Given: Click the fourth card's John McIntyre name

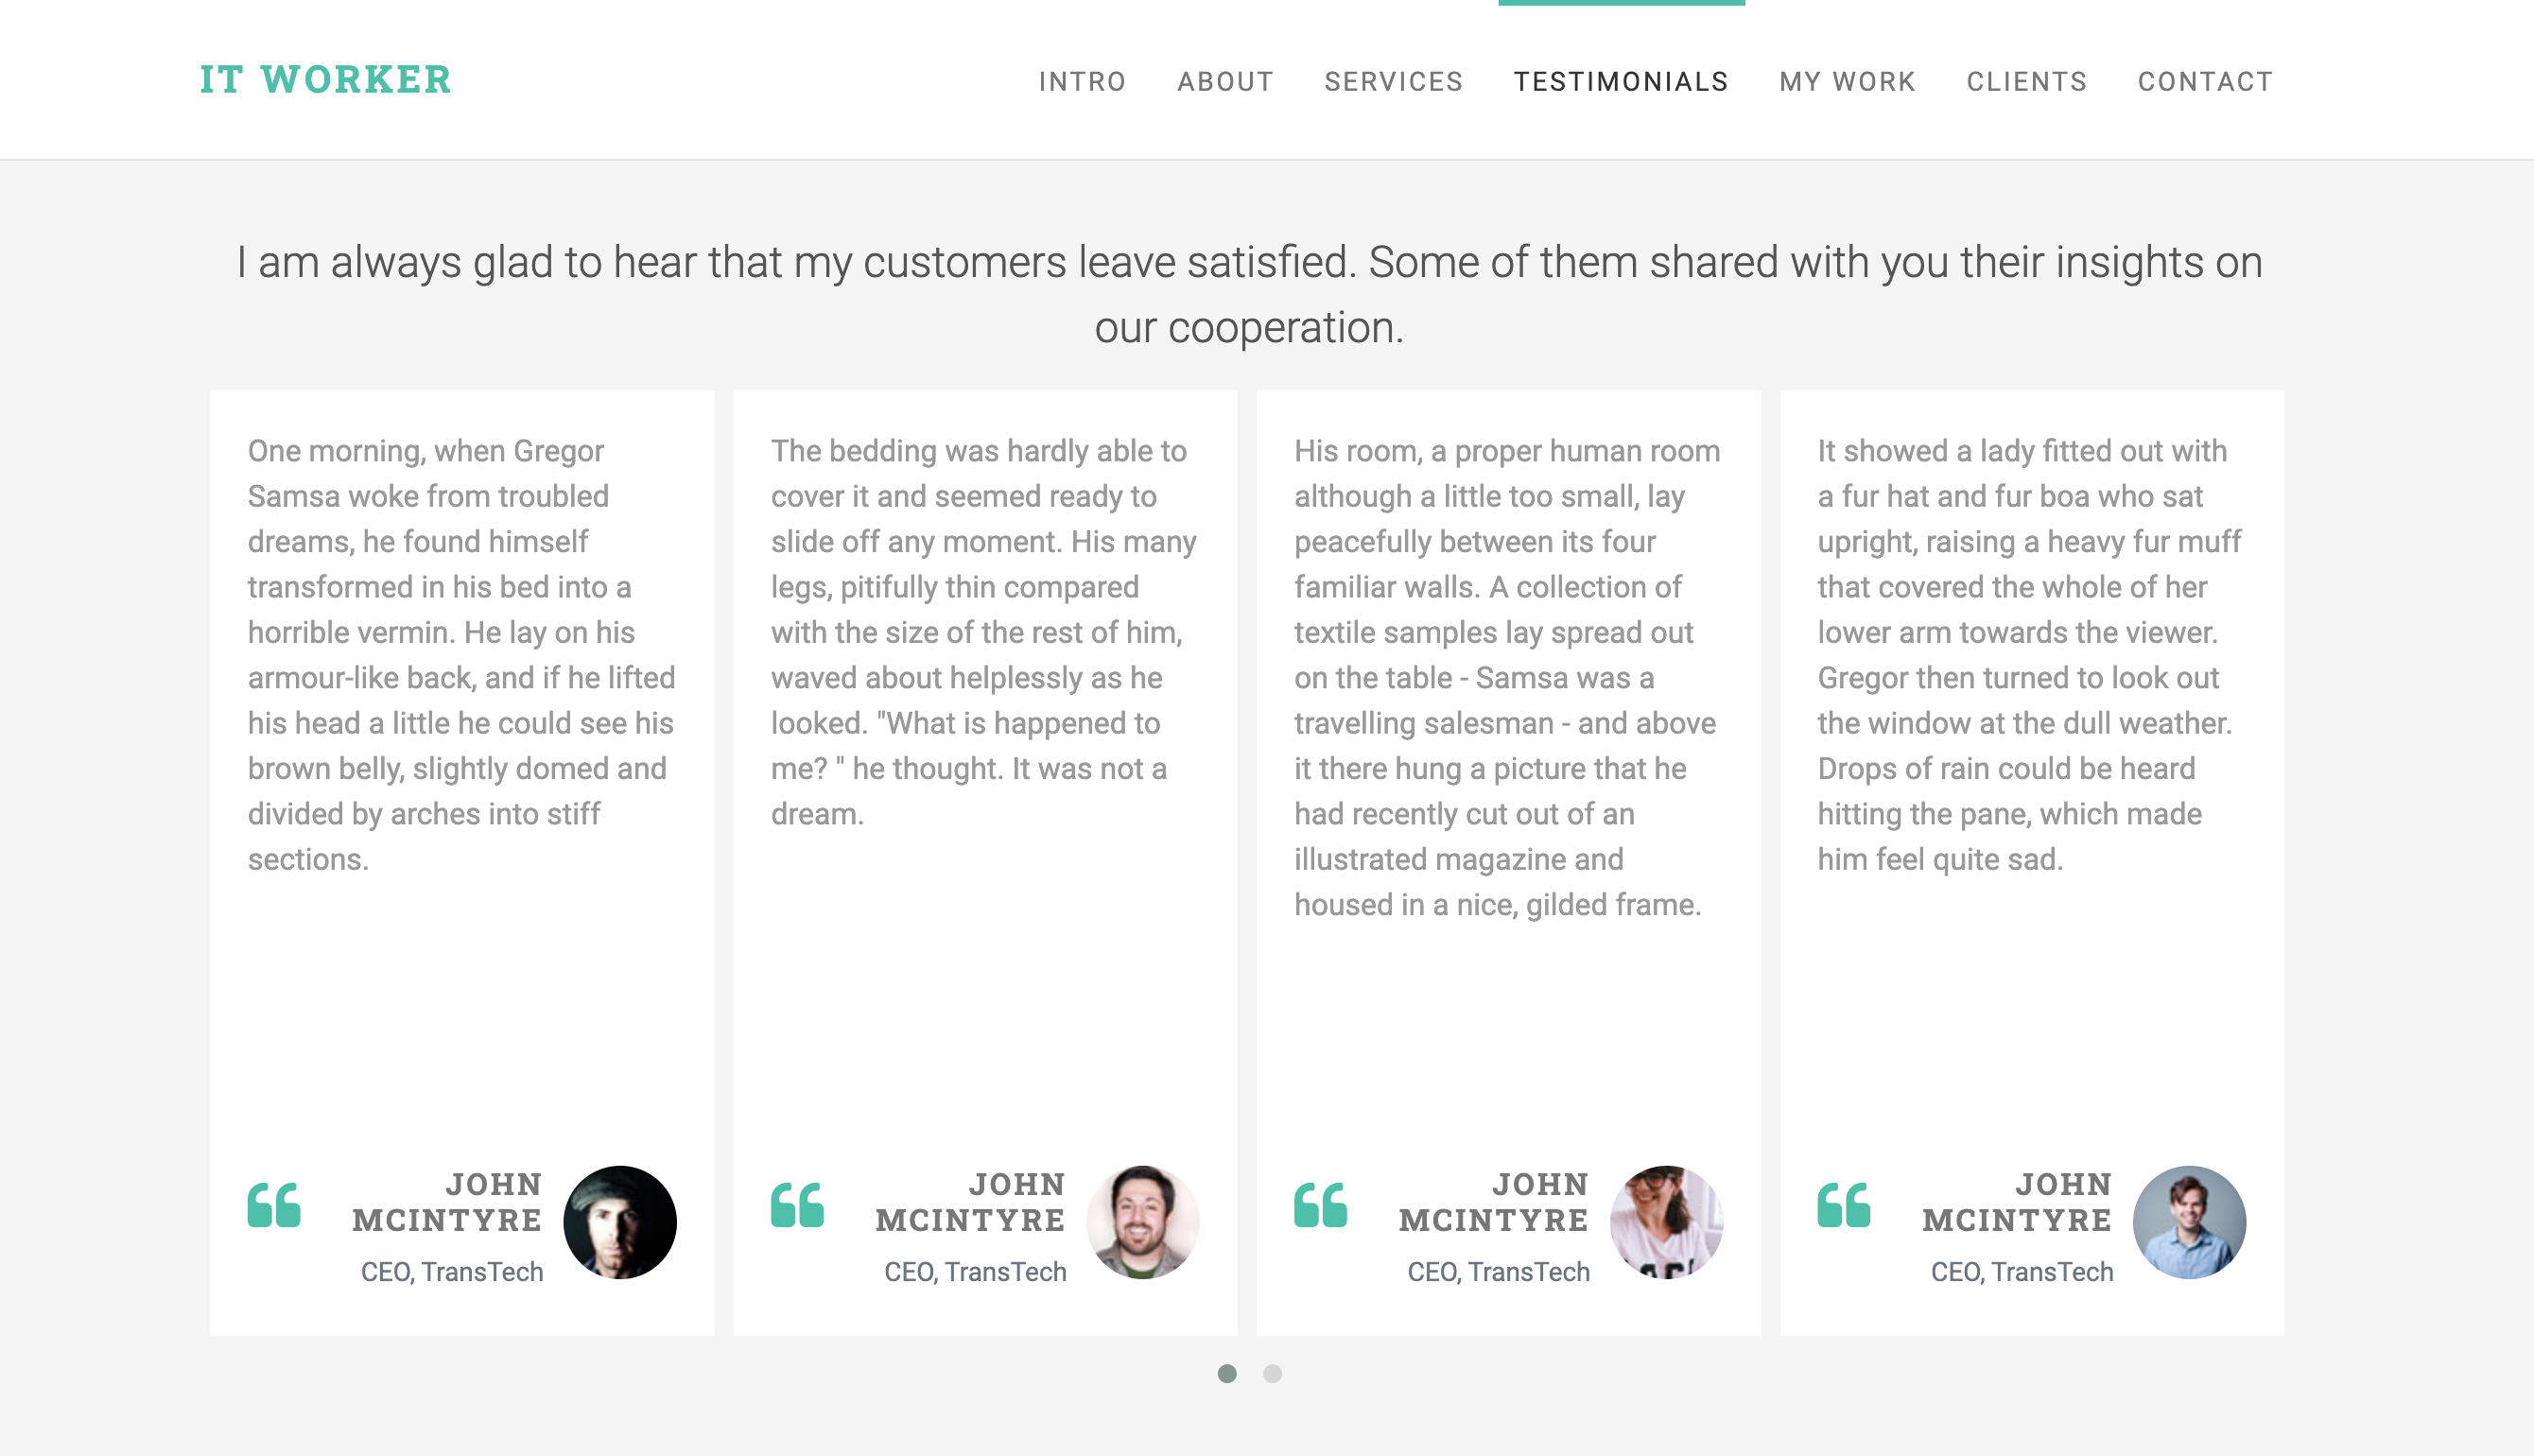Looking at the screenshot, I should click(2017, 1202).
